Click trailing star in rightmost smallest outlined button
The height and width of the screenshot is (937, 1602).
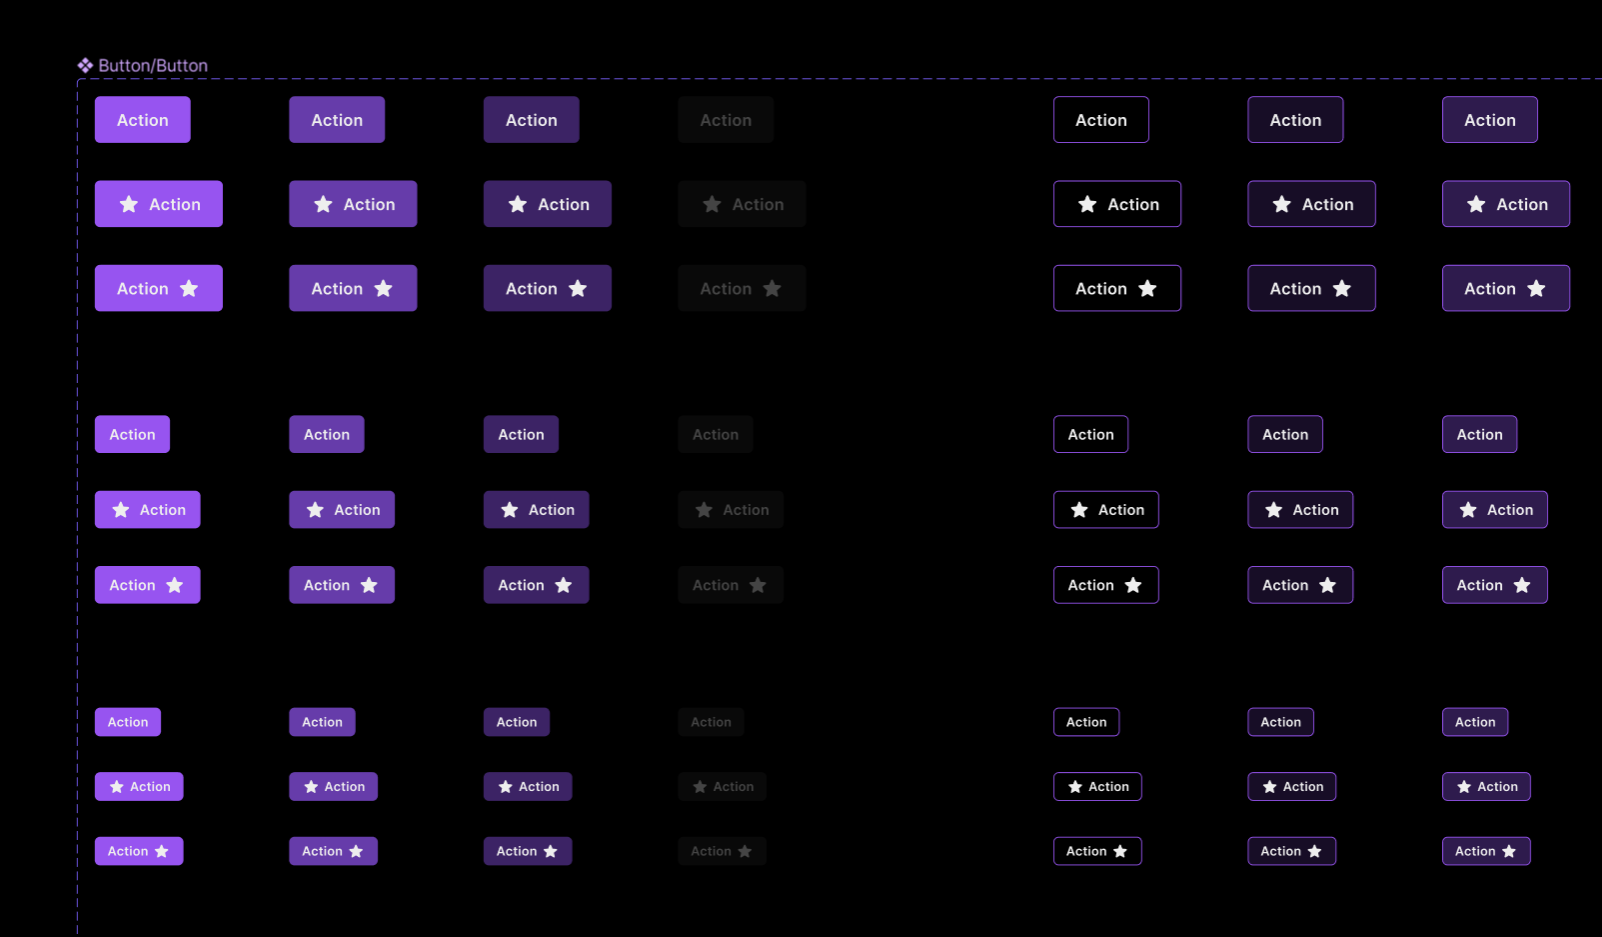[1509, 852]
